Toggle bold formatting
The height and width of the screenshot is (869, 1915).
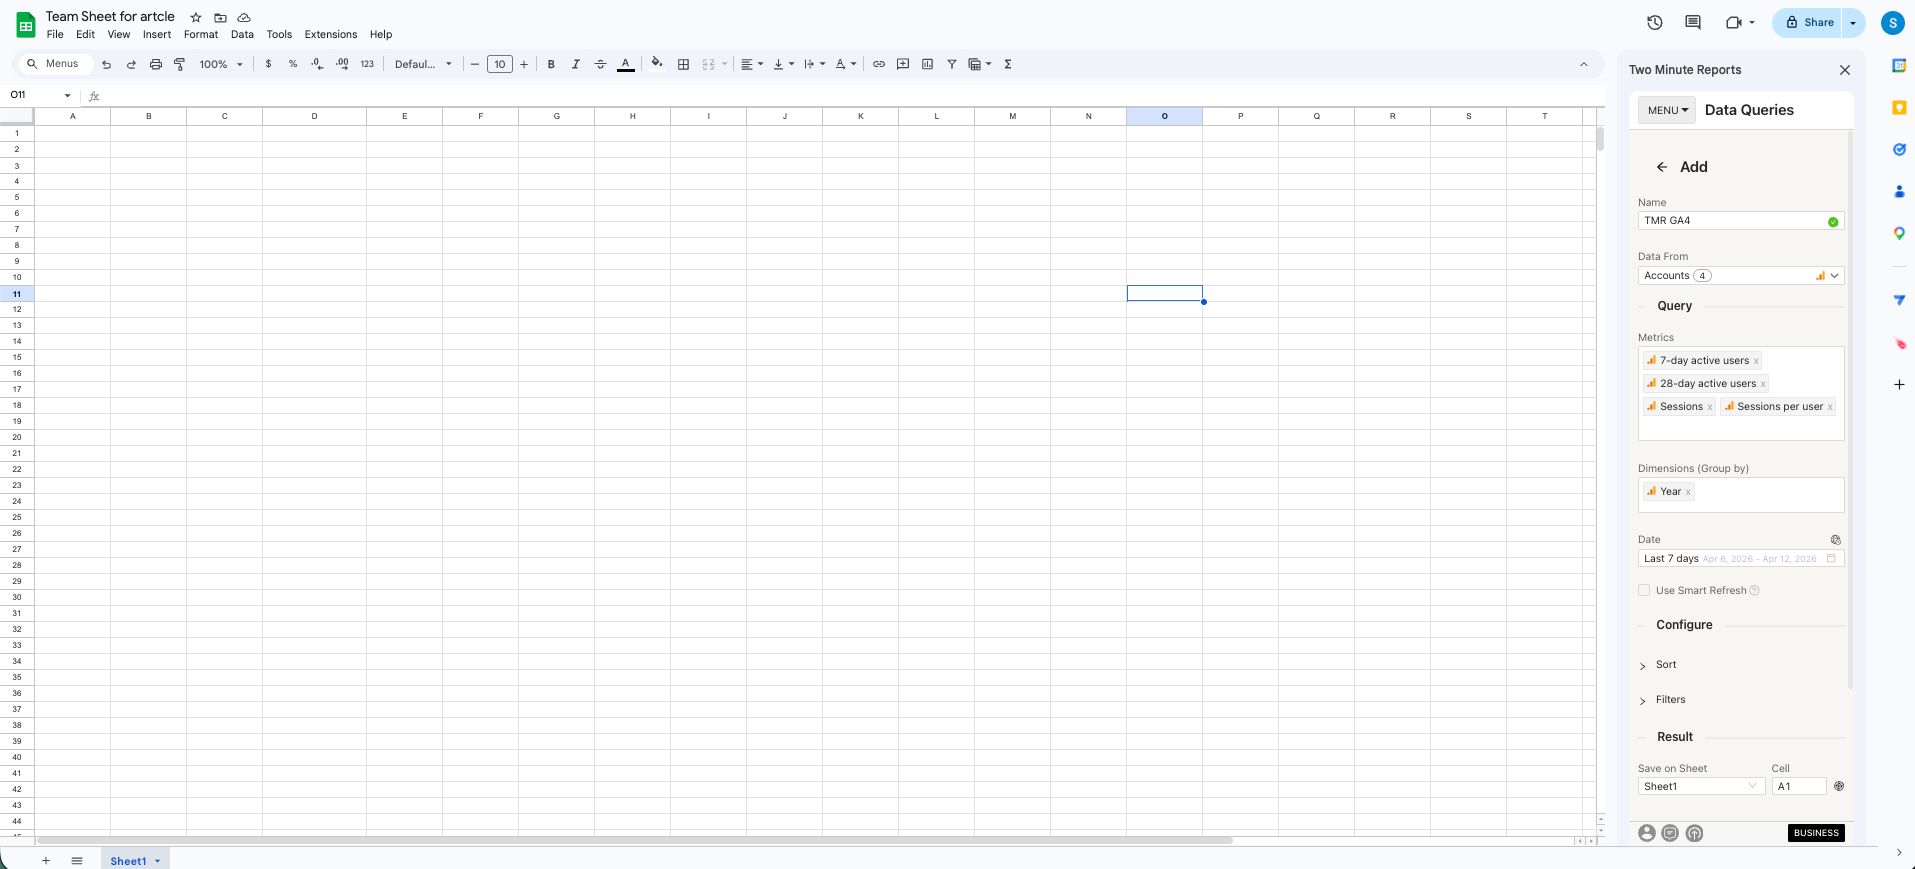point(551,64)
